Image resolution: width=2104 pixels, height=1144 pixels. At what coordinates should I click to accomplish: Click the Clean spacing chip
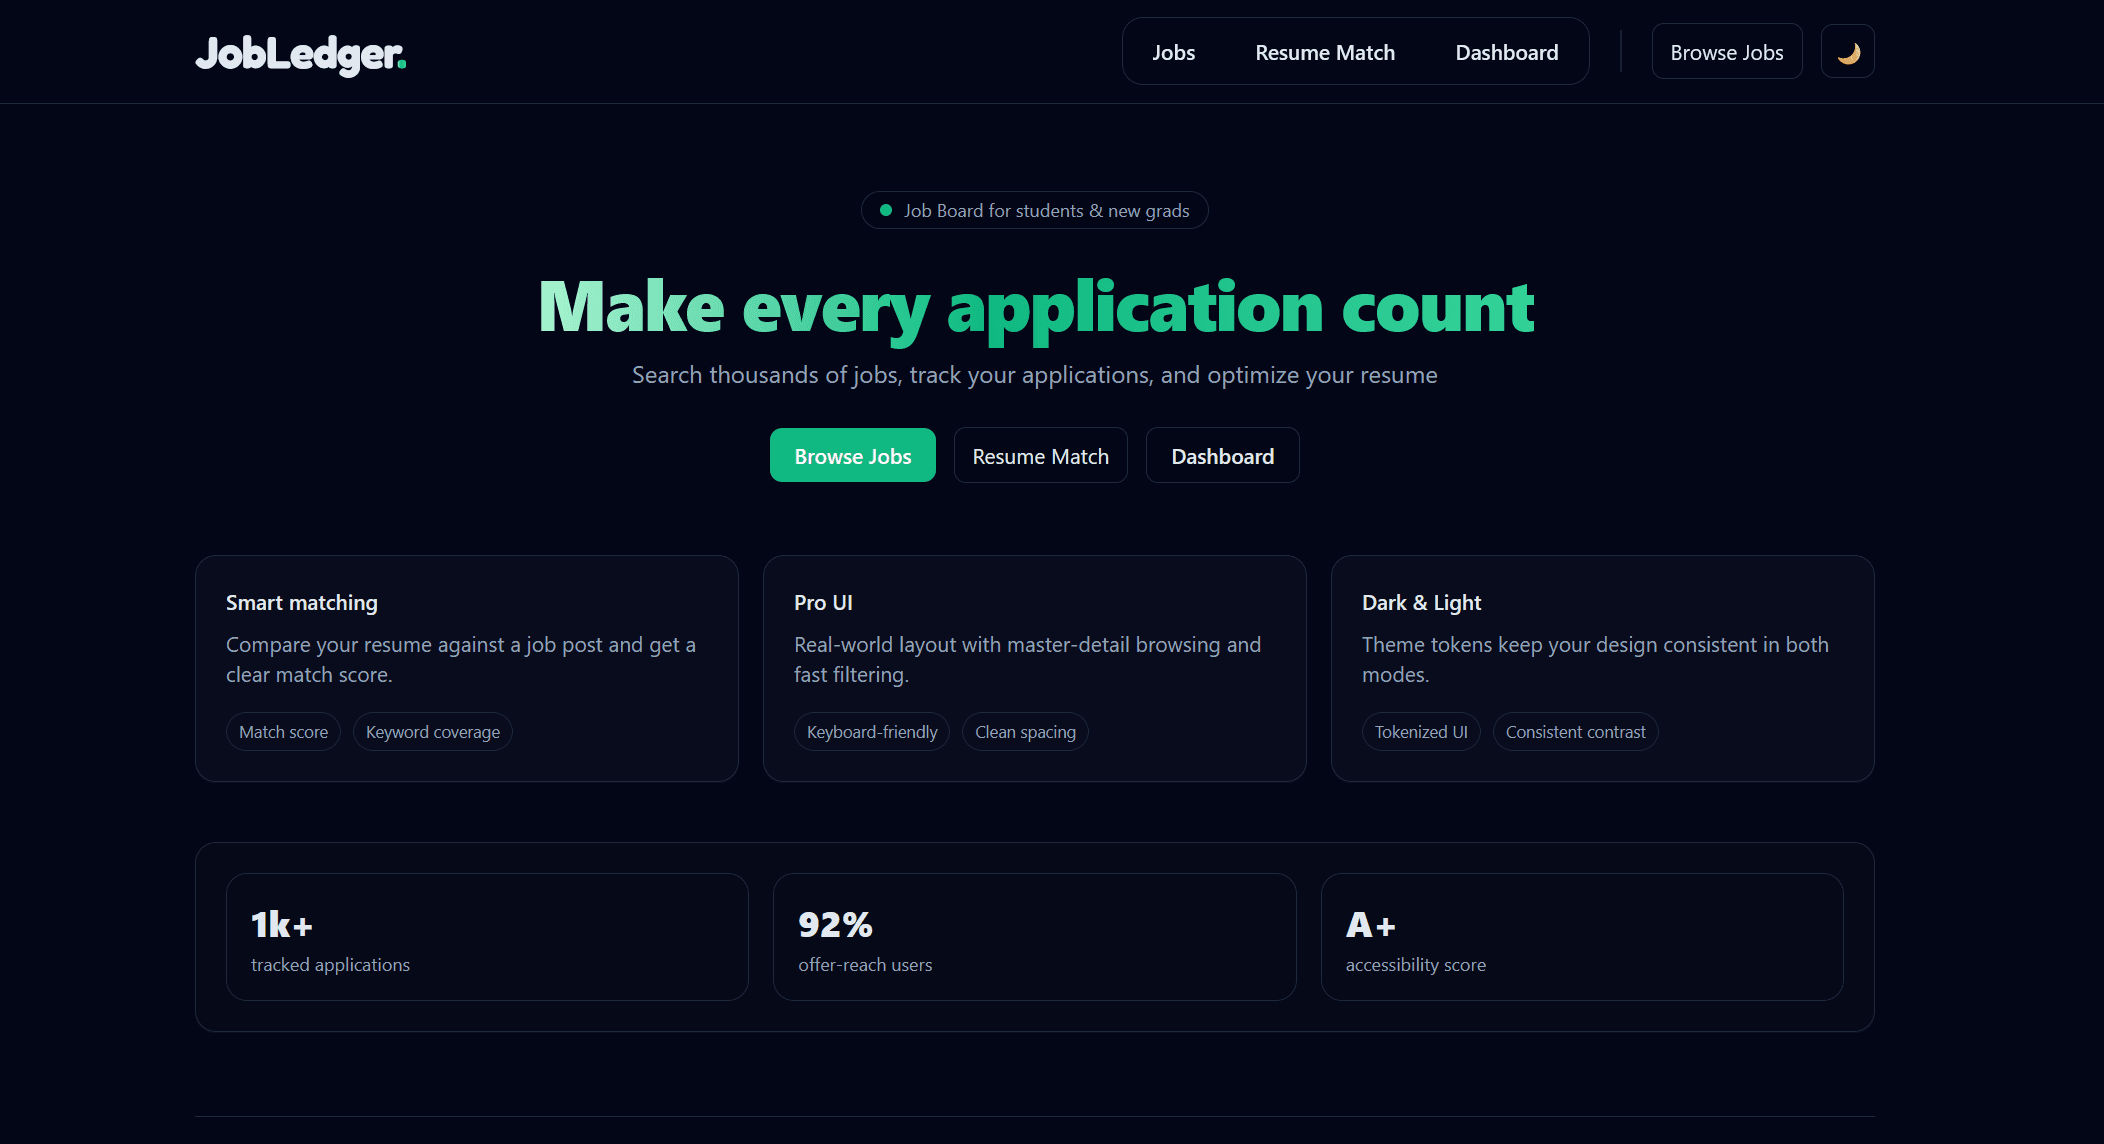(x=1024, y=731)
